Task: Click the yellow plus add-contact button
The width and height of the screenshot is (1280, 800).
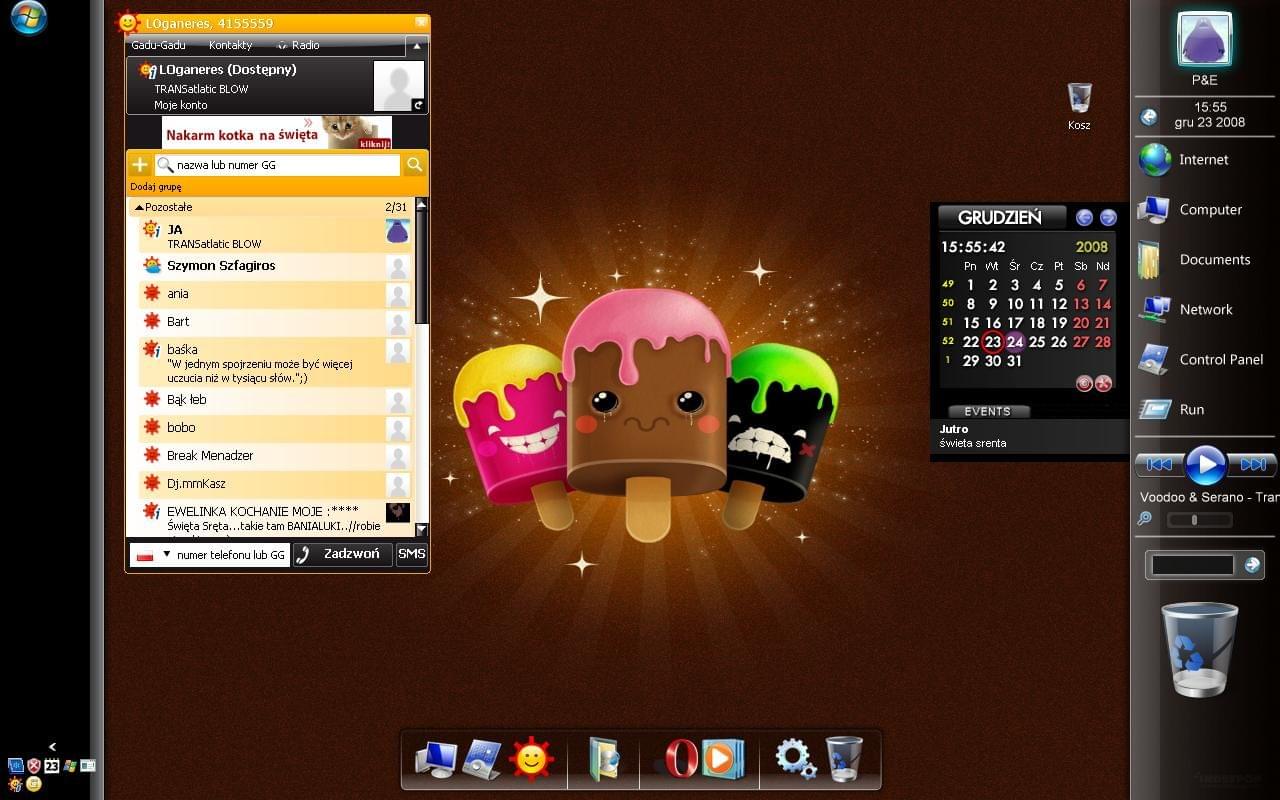Action: pyautogui.click(x=140, y=165)
